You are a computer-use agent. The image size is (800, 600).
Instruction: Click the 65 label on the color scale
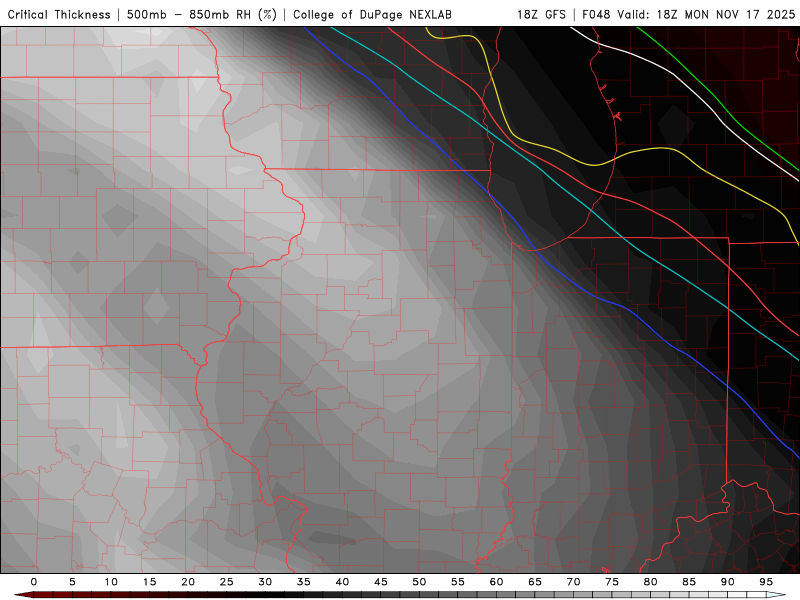(x=535, y=582)
